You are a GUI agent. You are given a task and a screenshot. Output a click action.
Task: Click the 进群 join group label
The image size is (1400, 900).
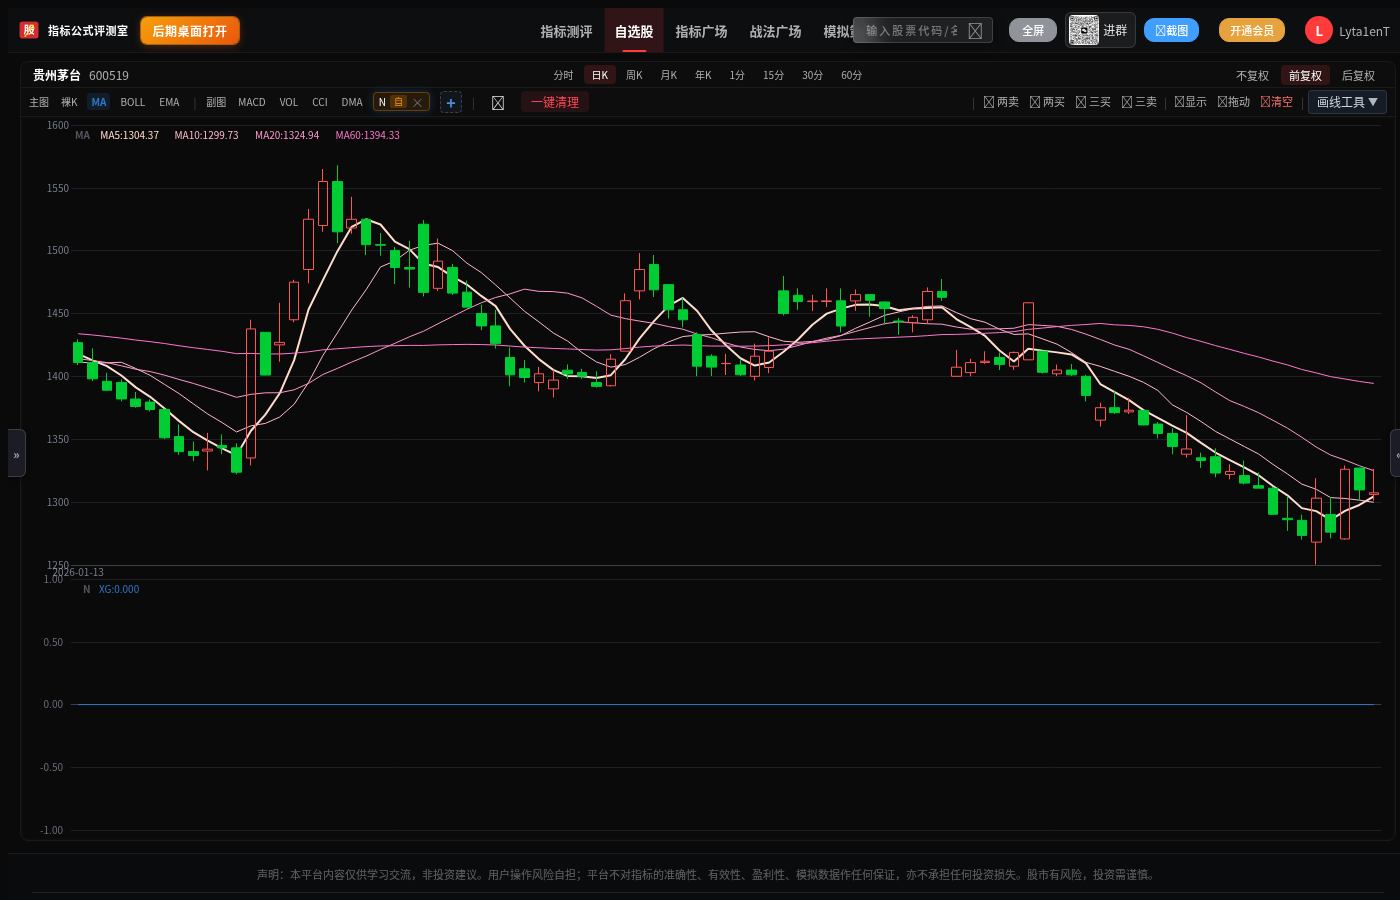[x=1115, y=31]
